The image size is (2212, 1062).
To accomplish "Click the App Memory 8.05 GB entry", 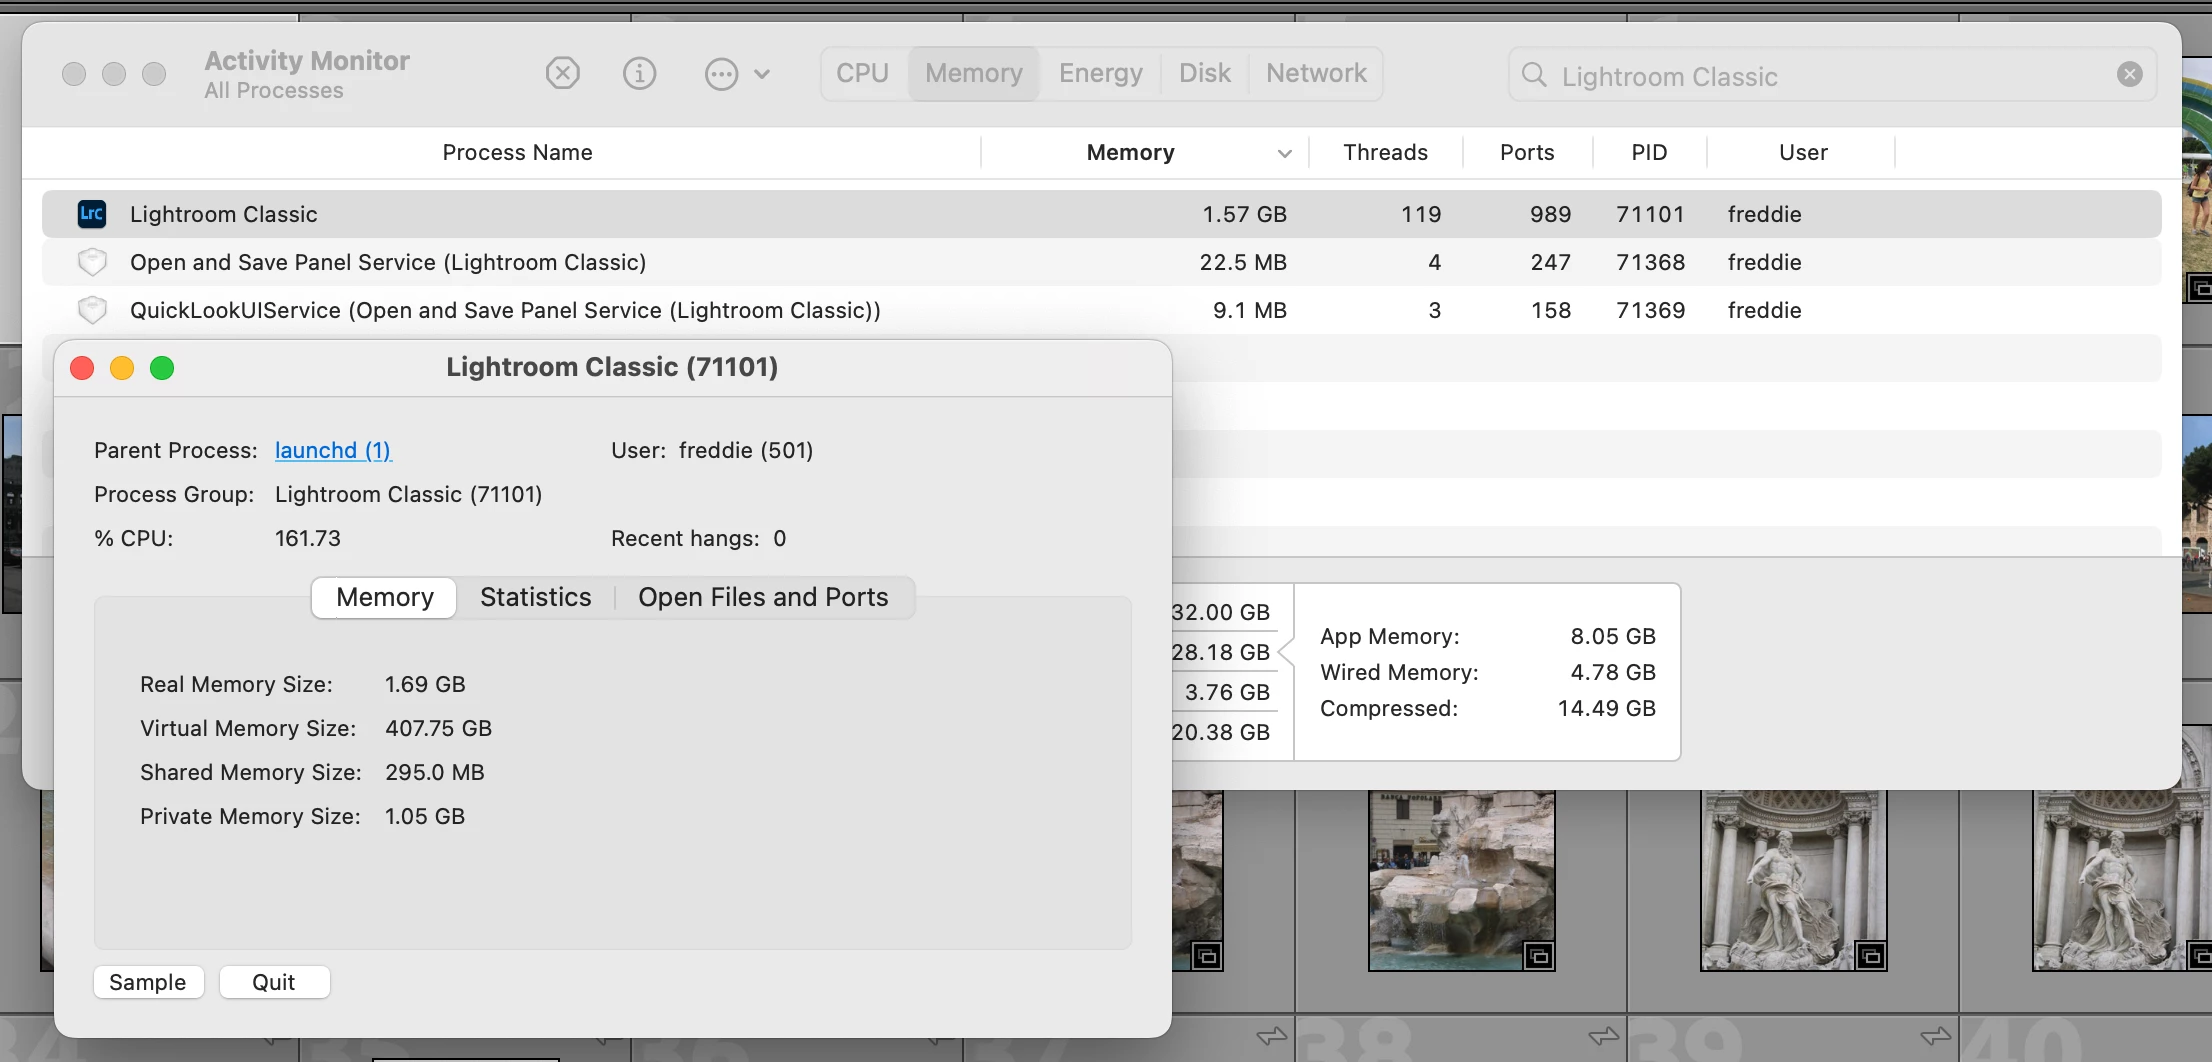I will click(1488, 636).
